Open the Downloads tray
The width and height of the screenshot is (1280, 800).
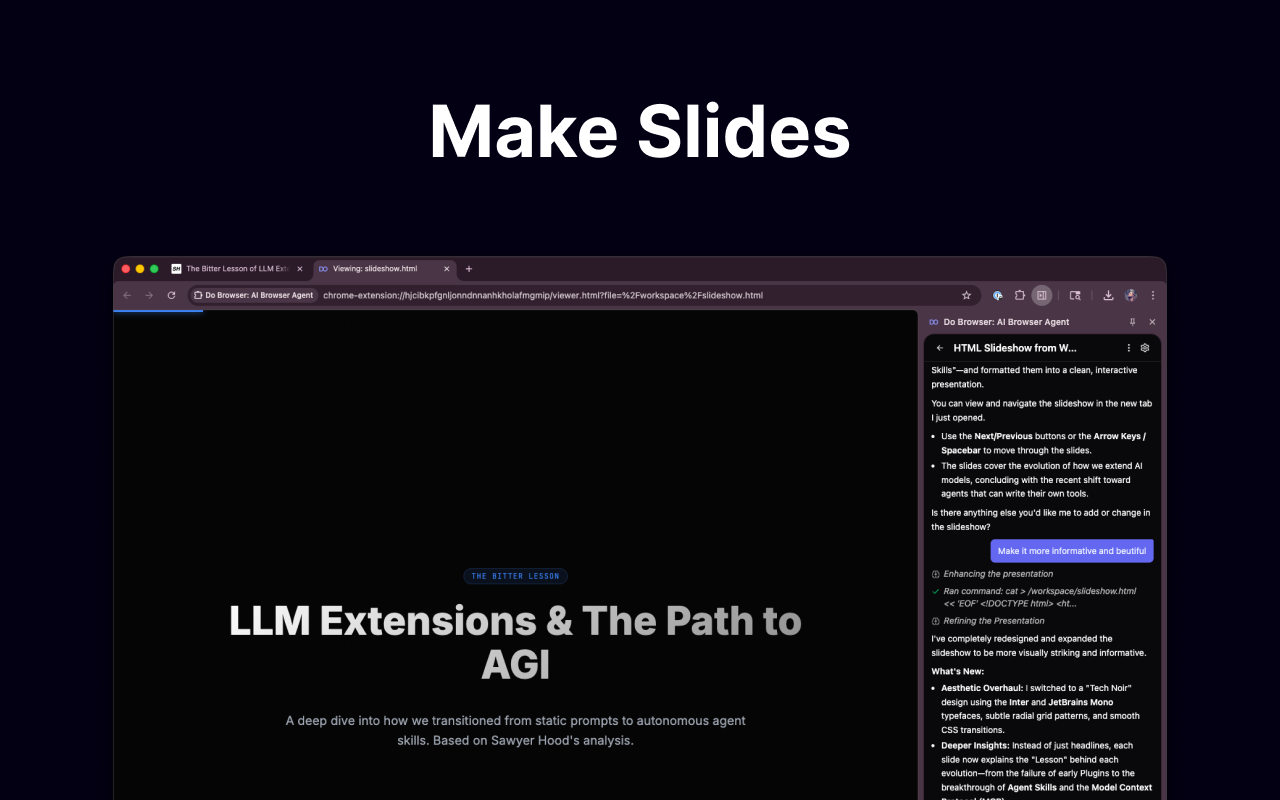(x=1108, y=295)
